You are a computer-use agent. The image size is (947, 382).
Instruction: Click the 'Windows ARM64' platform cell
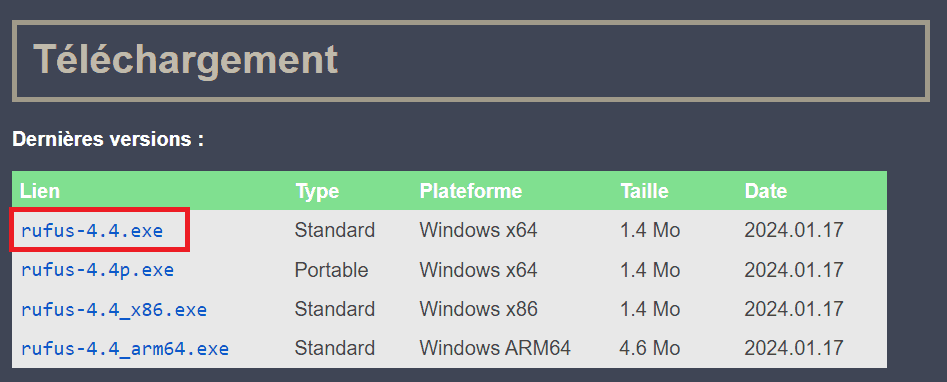[495, 349]
